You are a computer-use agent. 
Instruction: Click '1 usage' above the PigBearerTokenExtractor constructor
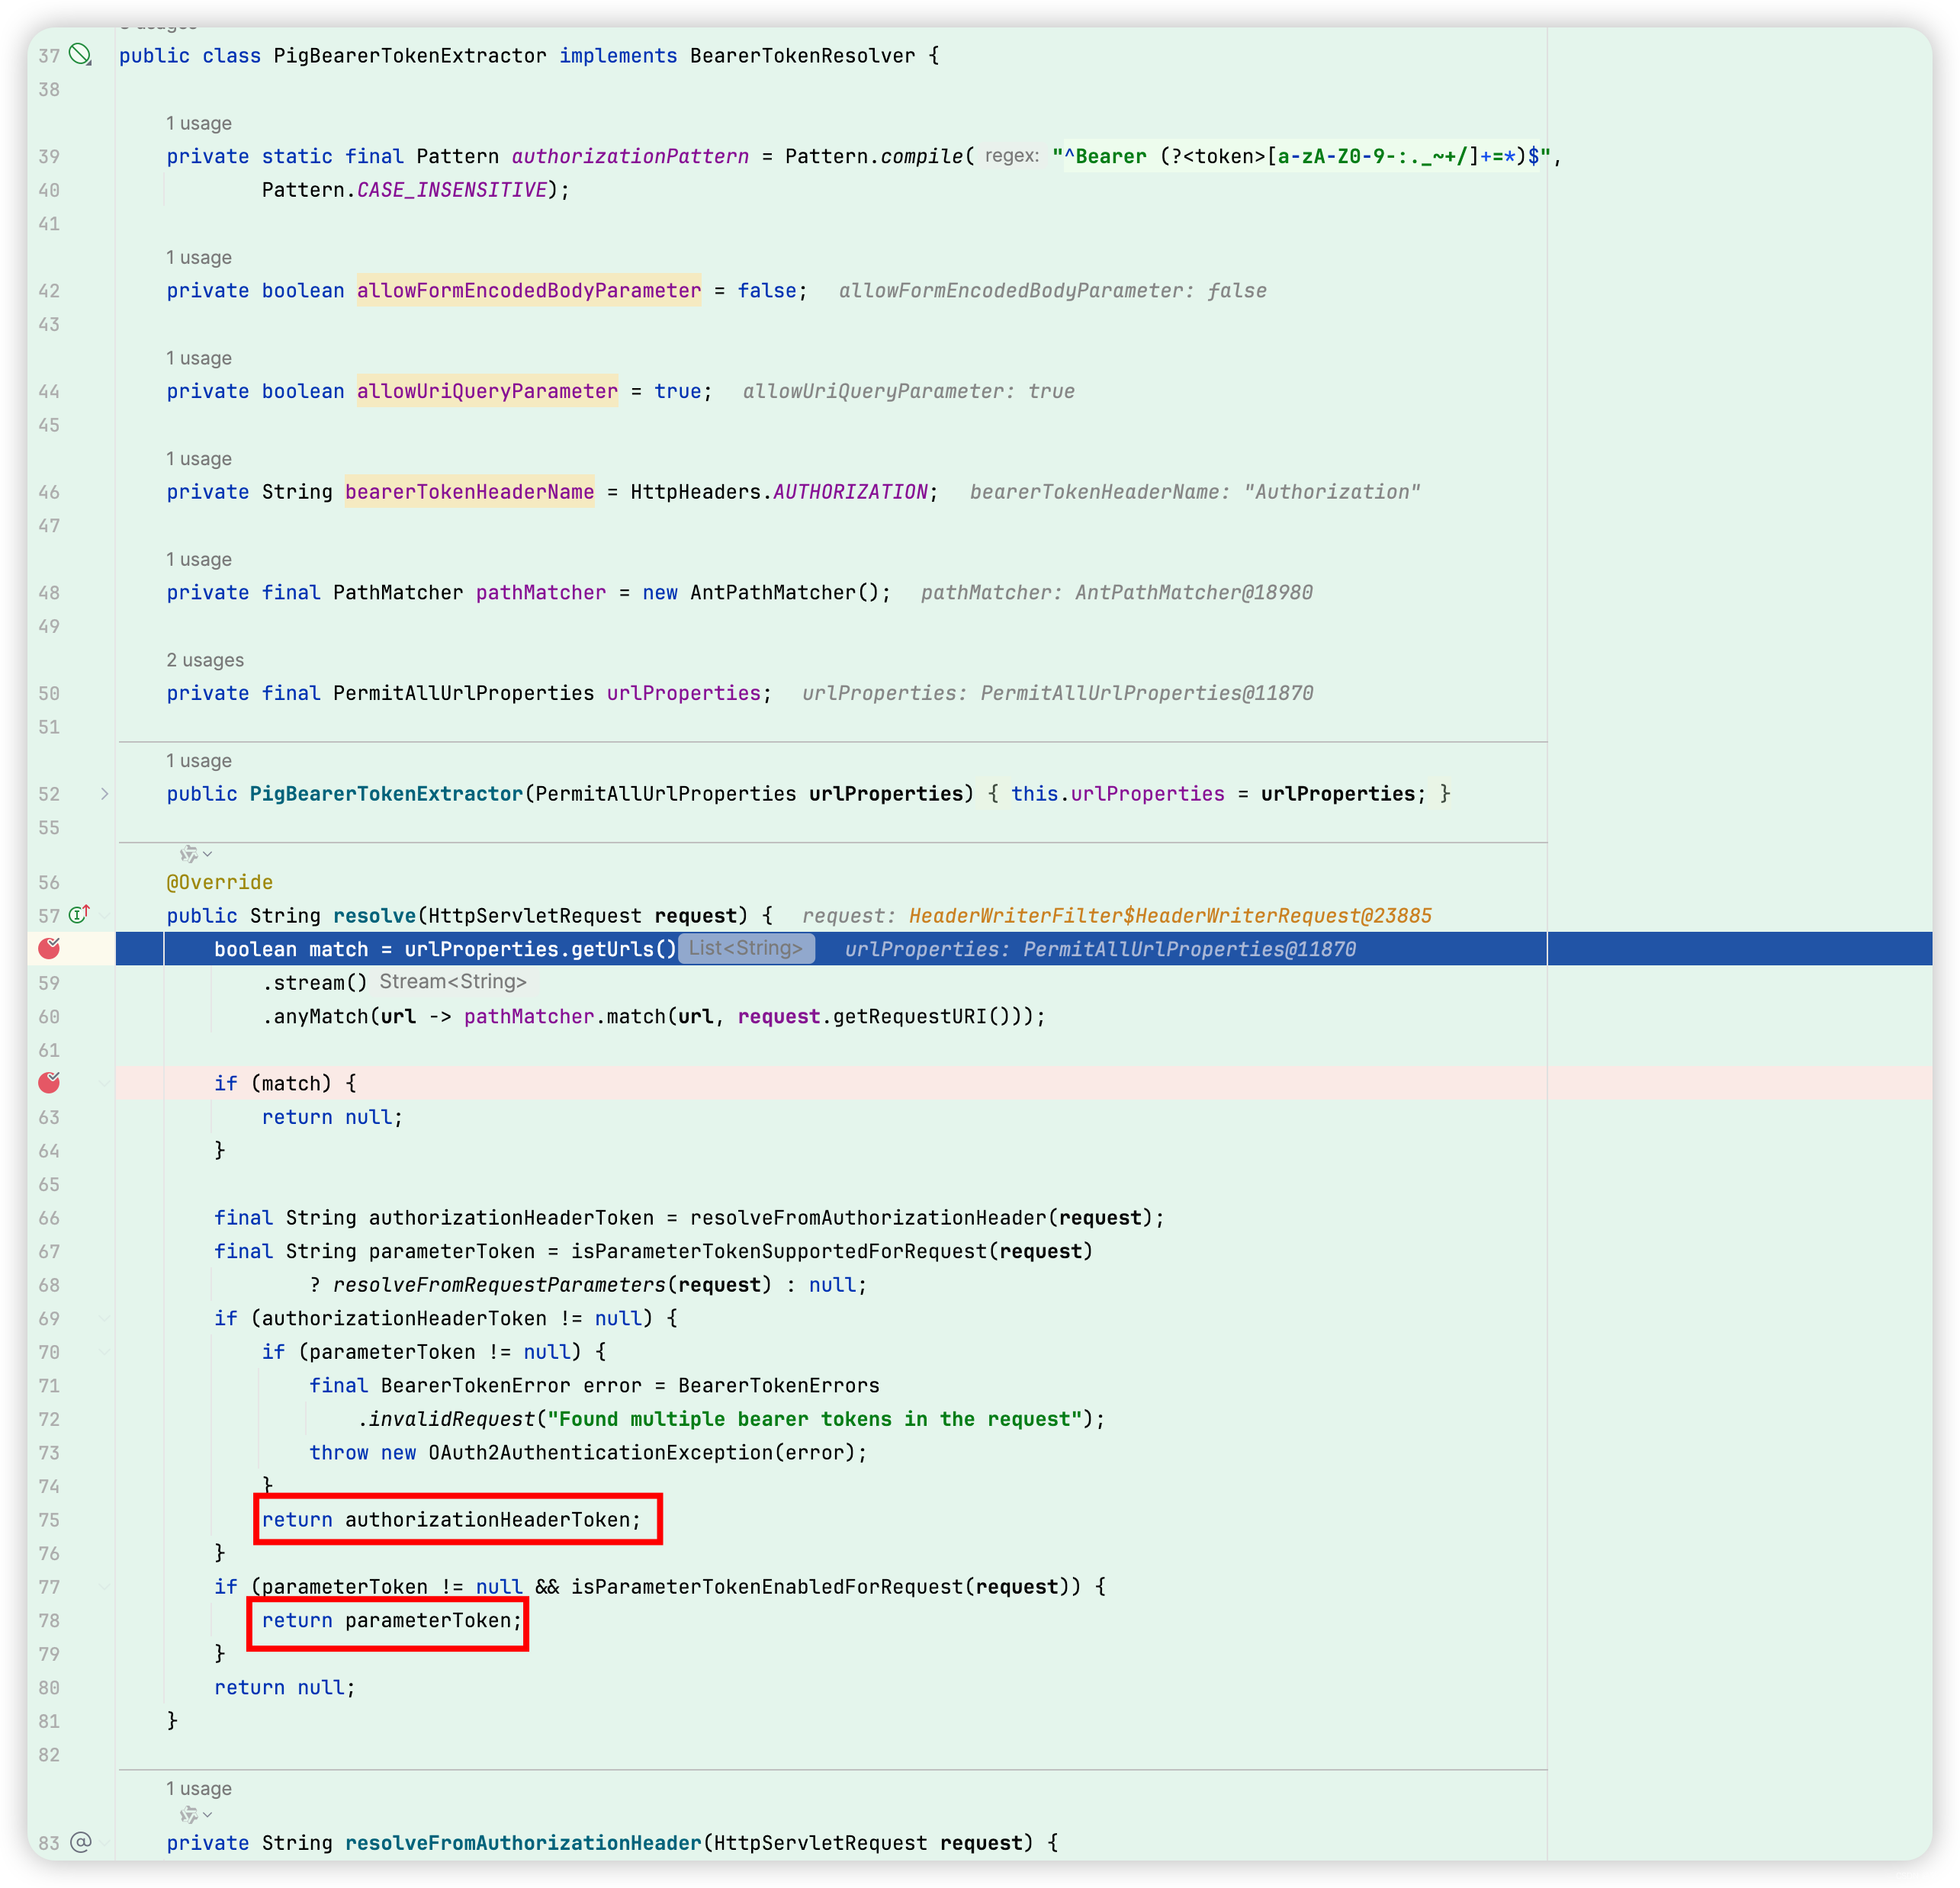(198, 760)
